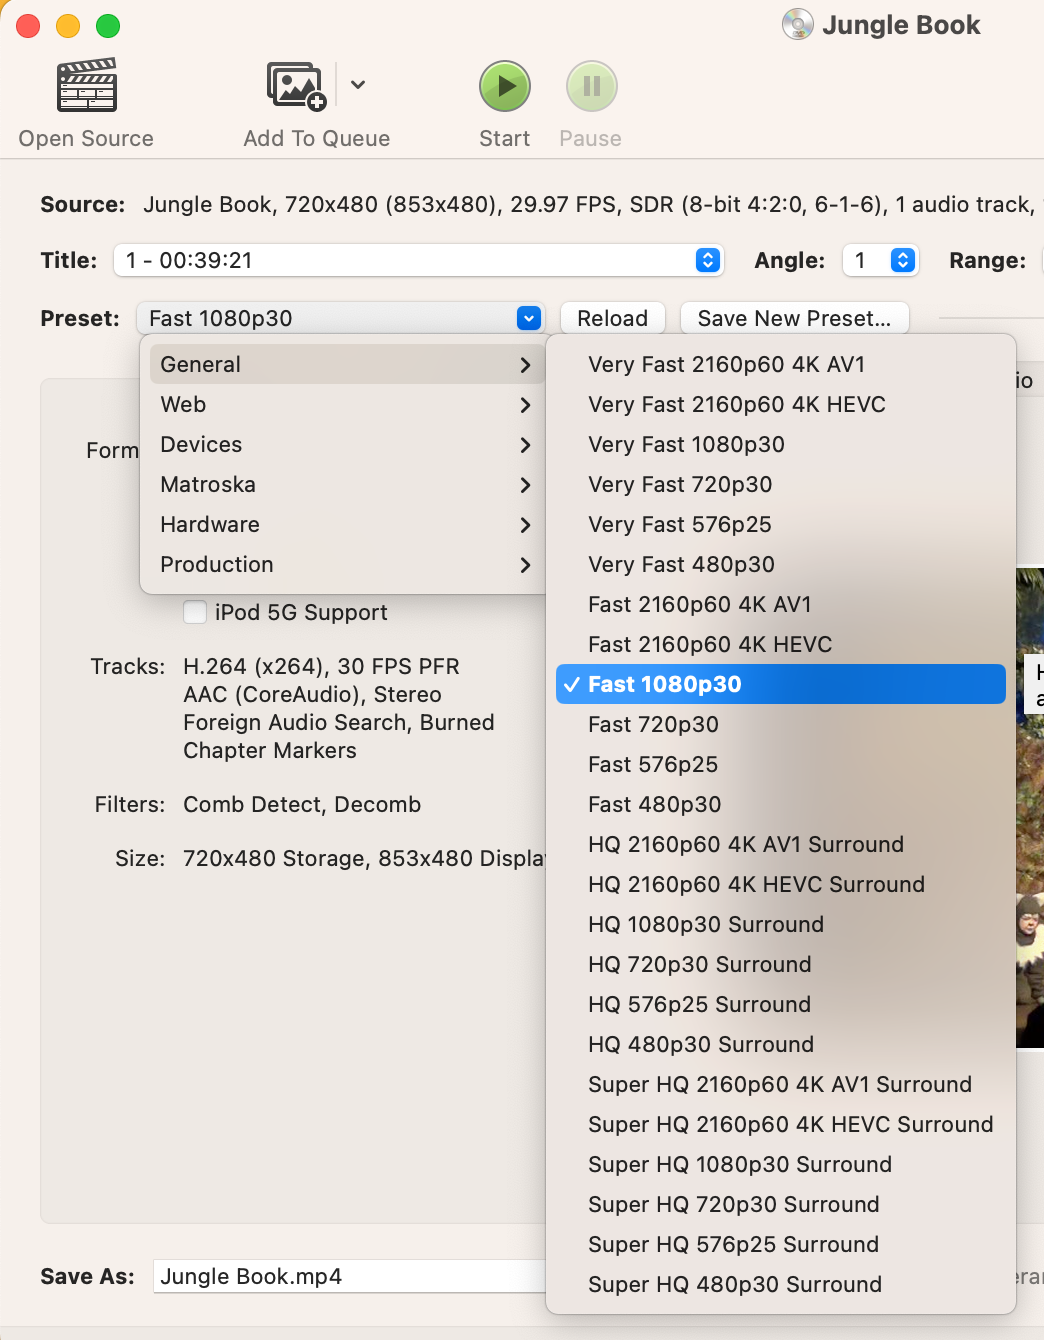The height and width of the screenshot is (1340, 1044).
Task: Select Super HQ 576p25 Surround preset
Action: pos(781,1244)
